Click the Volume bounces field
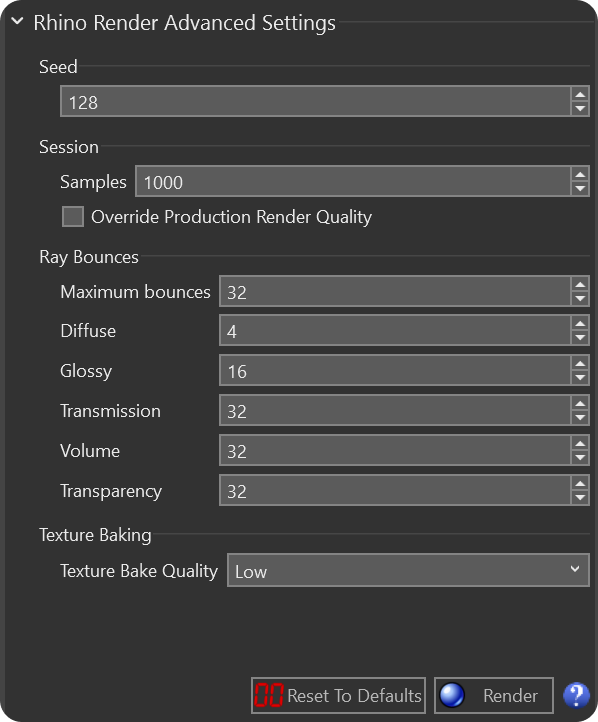This screenshot has width=598, height=722. click(395, 450)
